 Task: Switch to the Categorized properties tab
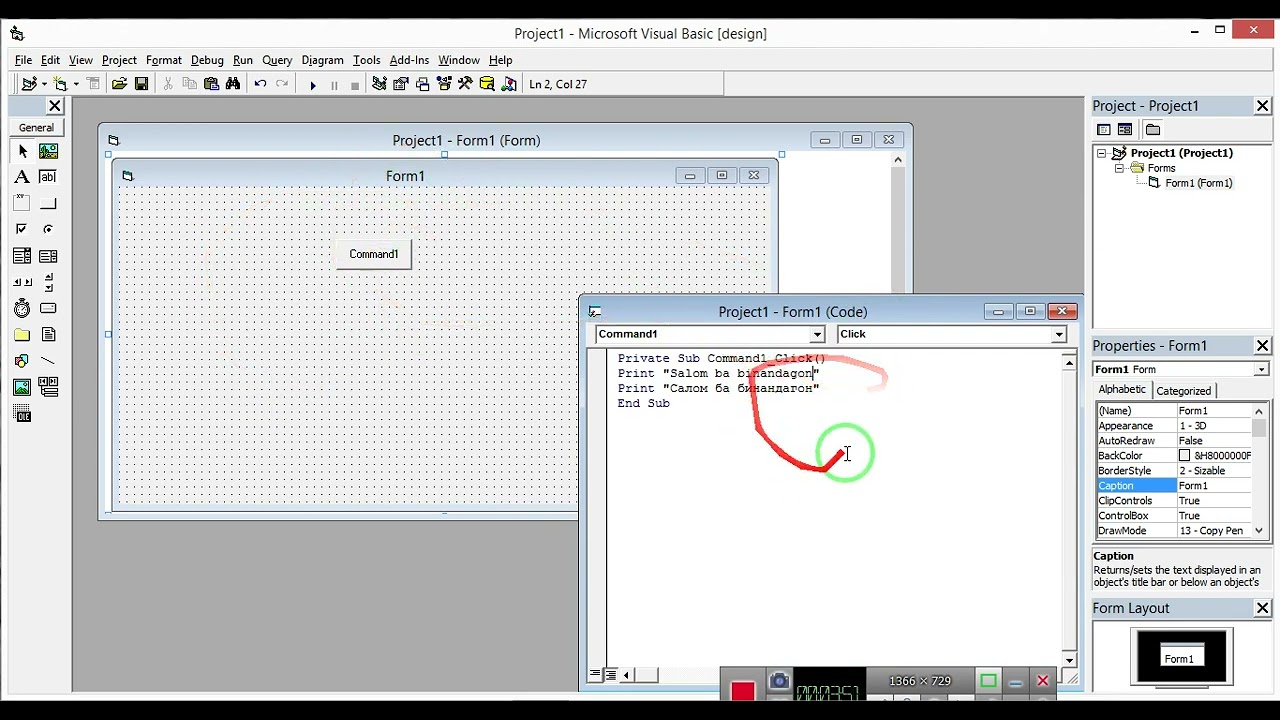tap(1184, 391)
